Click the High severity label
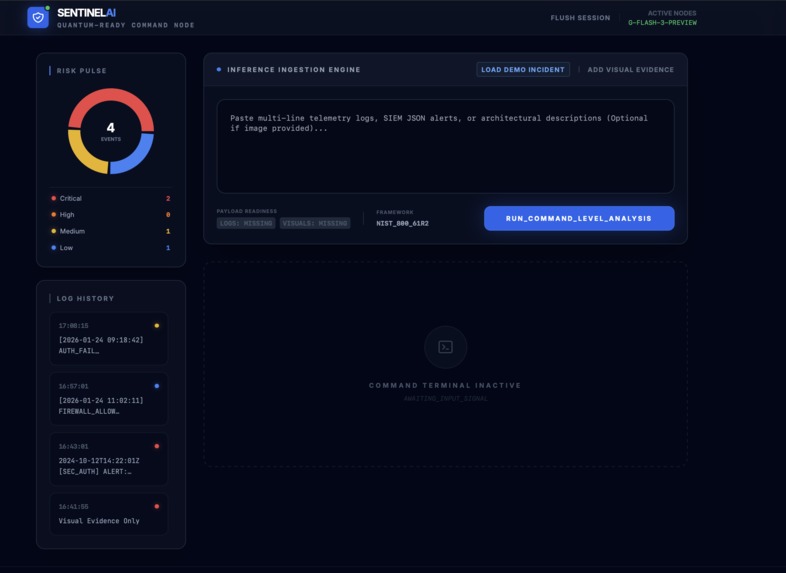The image size is (786, 573). [67, 215]
